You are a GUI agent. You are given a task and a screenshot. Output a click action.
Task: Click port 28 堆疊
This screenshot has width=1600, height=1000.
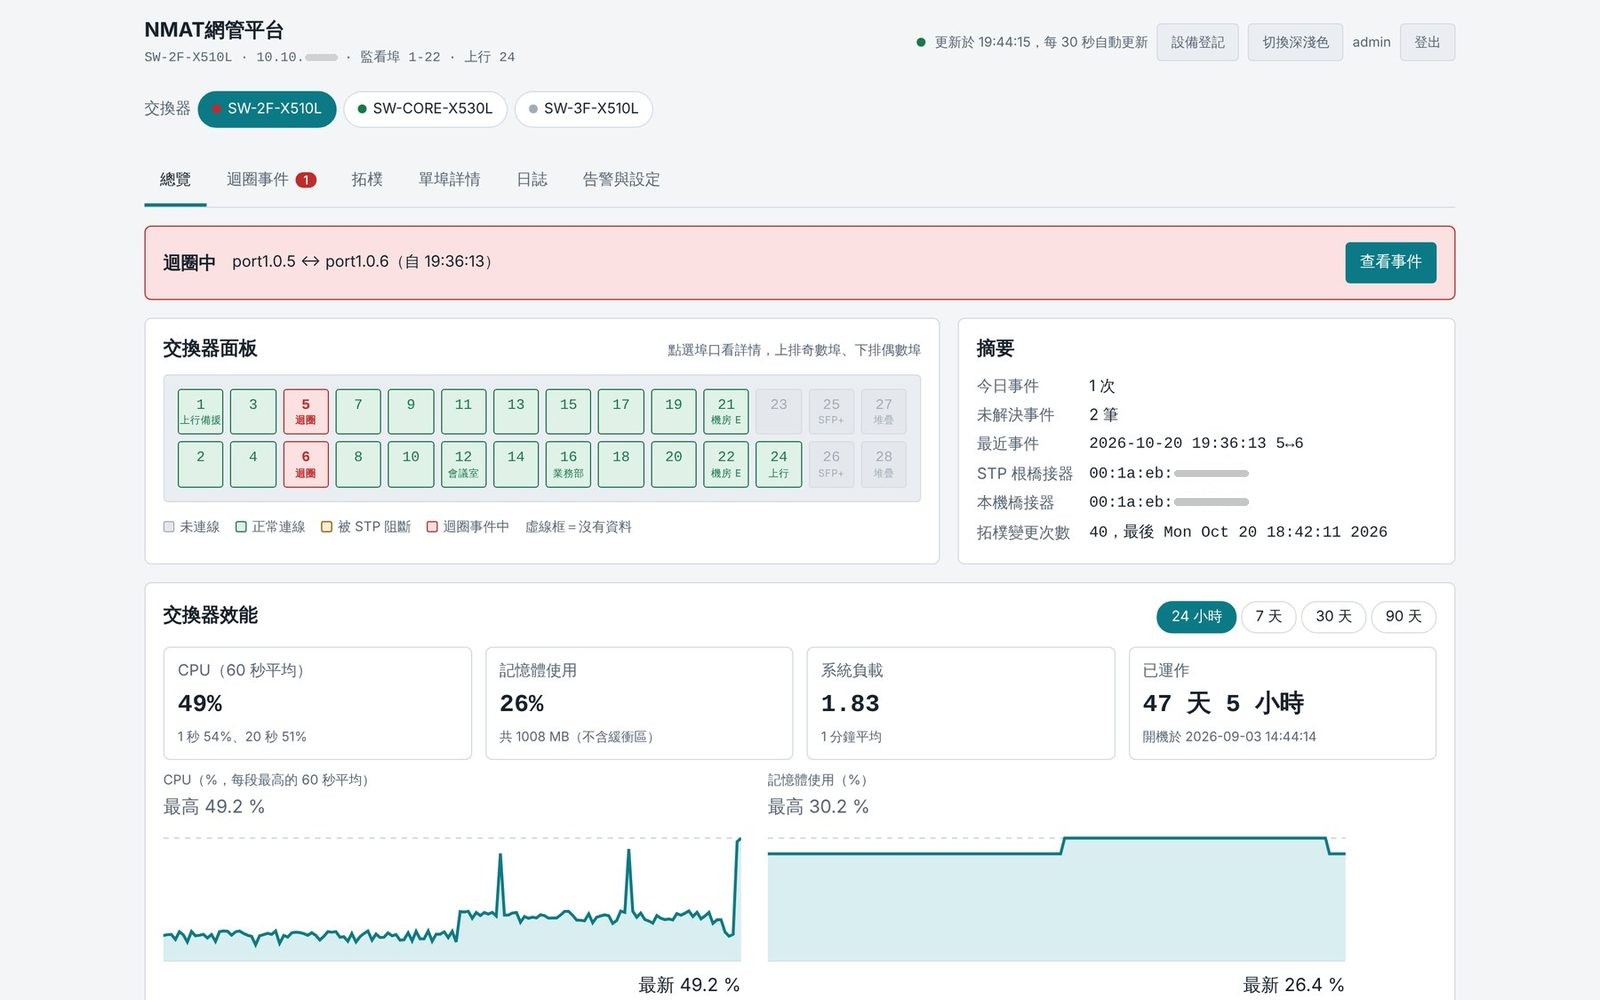[x=884, y=464]
